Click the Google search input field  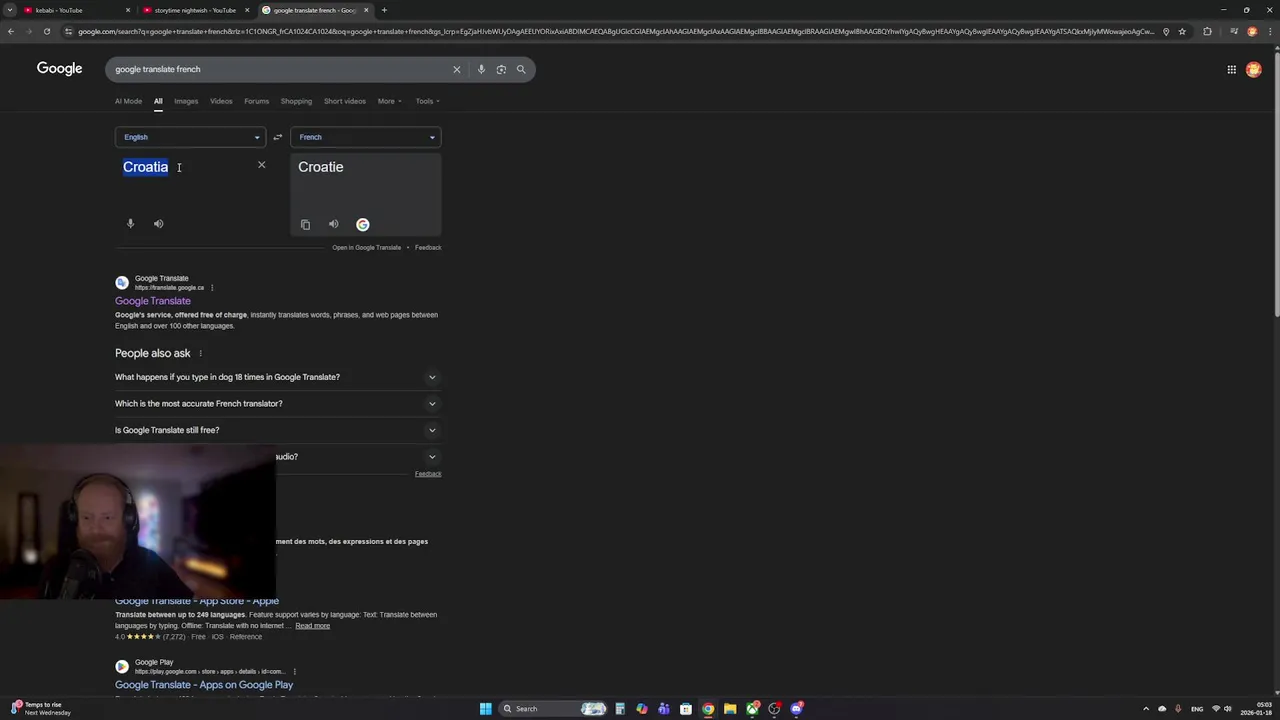280,69
